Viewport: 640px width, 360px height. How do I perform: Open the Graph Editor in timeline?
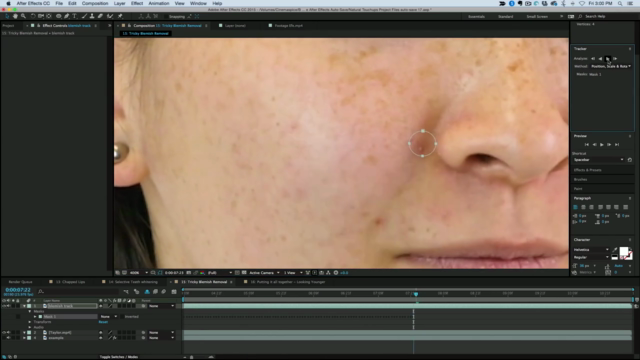click(x=174, y=291)
